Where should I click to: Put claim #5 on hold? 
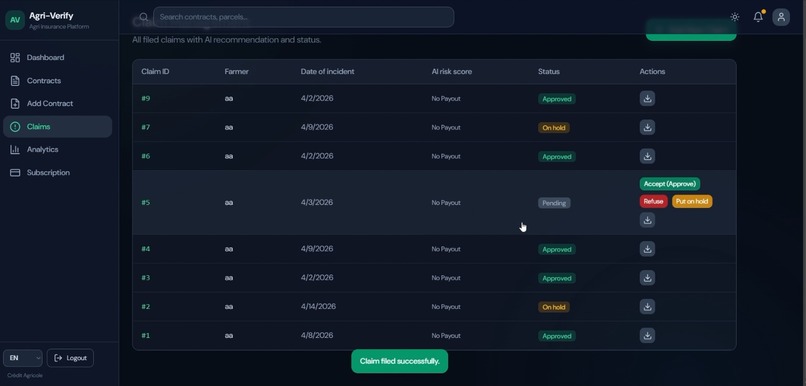692,201
